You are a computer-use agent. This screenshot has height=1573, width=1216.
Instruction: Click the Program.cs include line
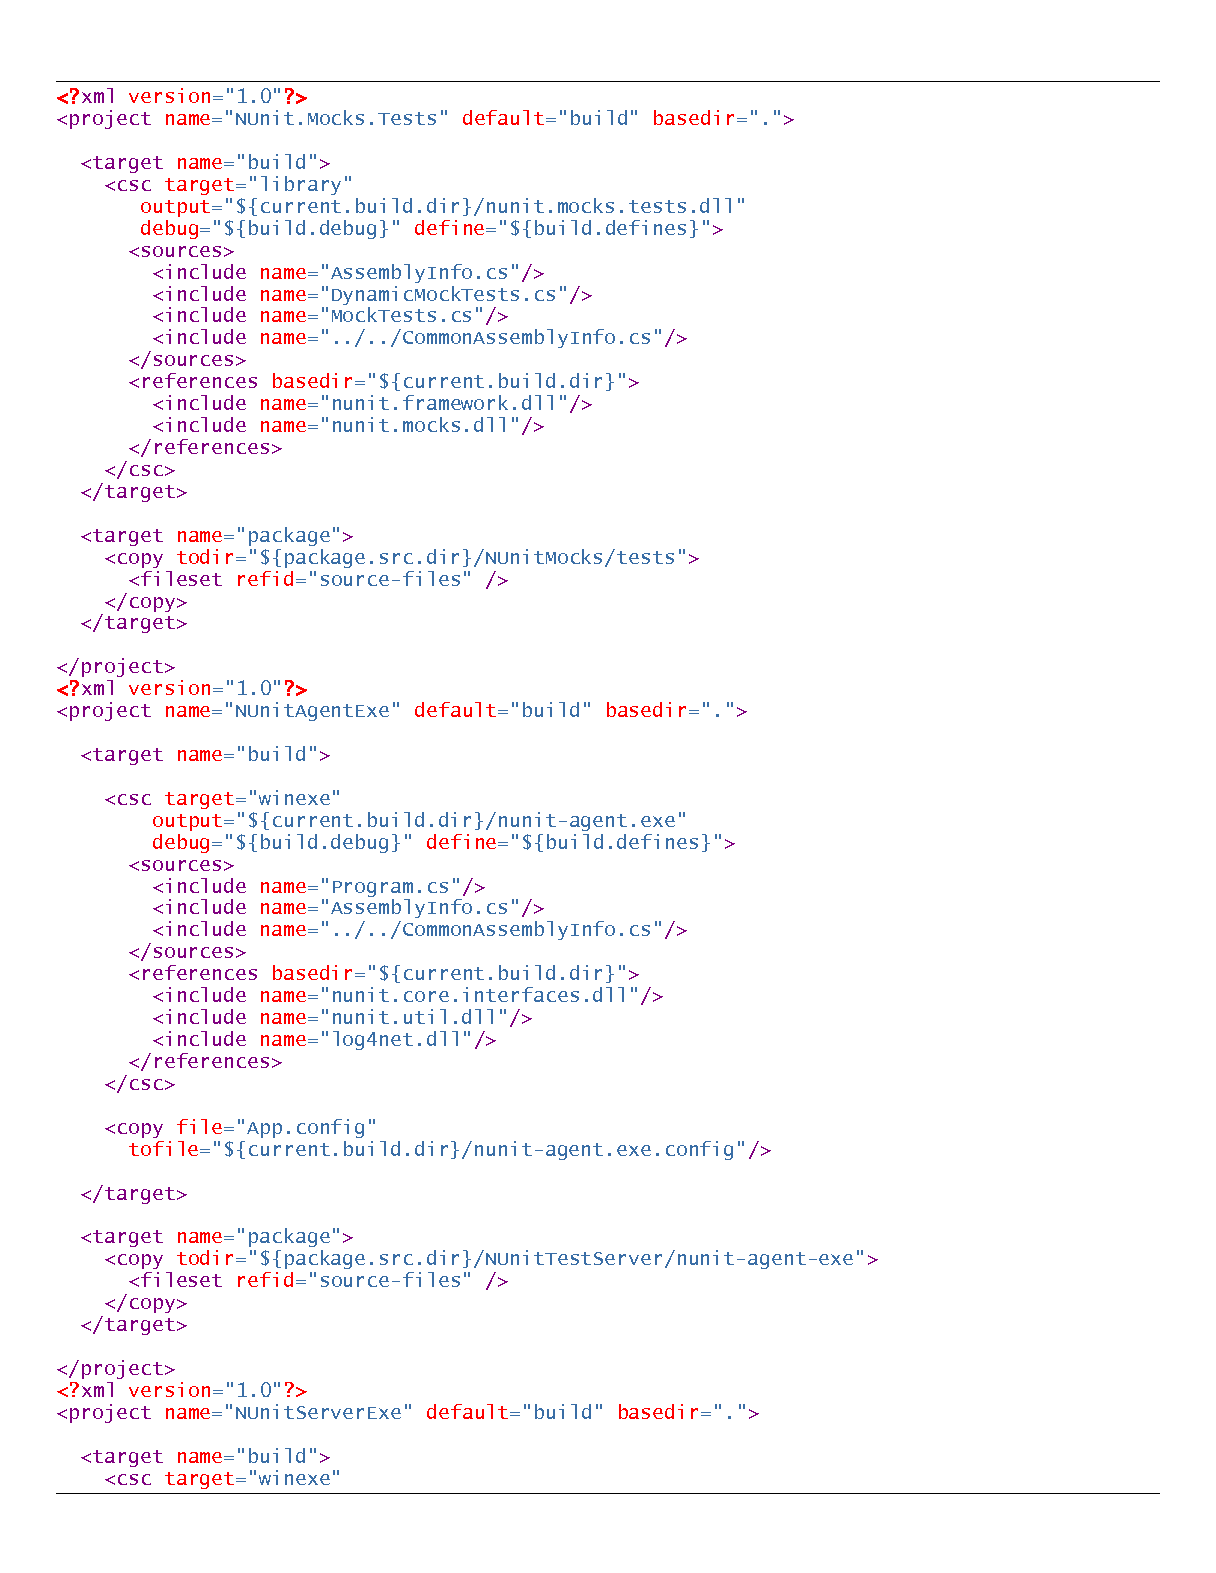319,886
